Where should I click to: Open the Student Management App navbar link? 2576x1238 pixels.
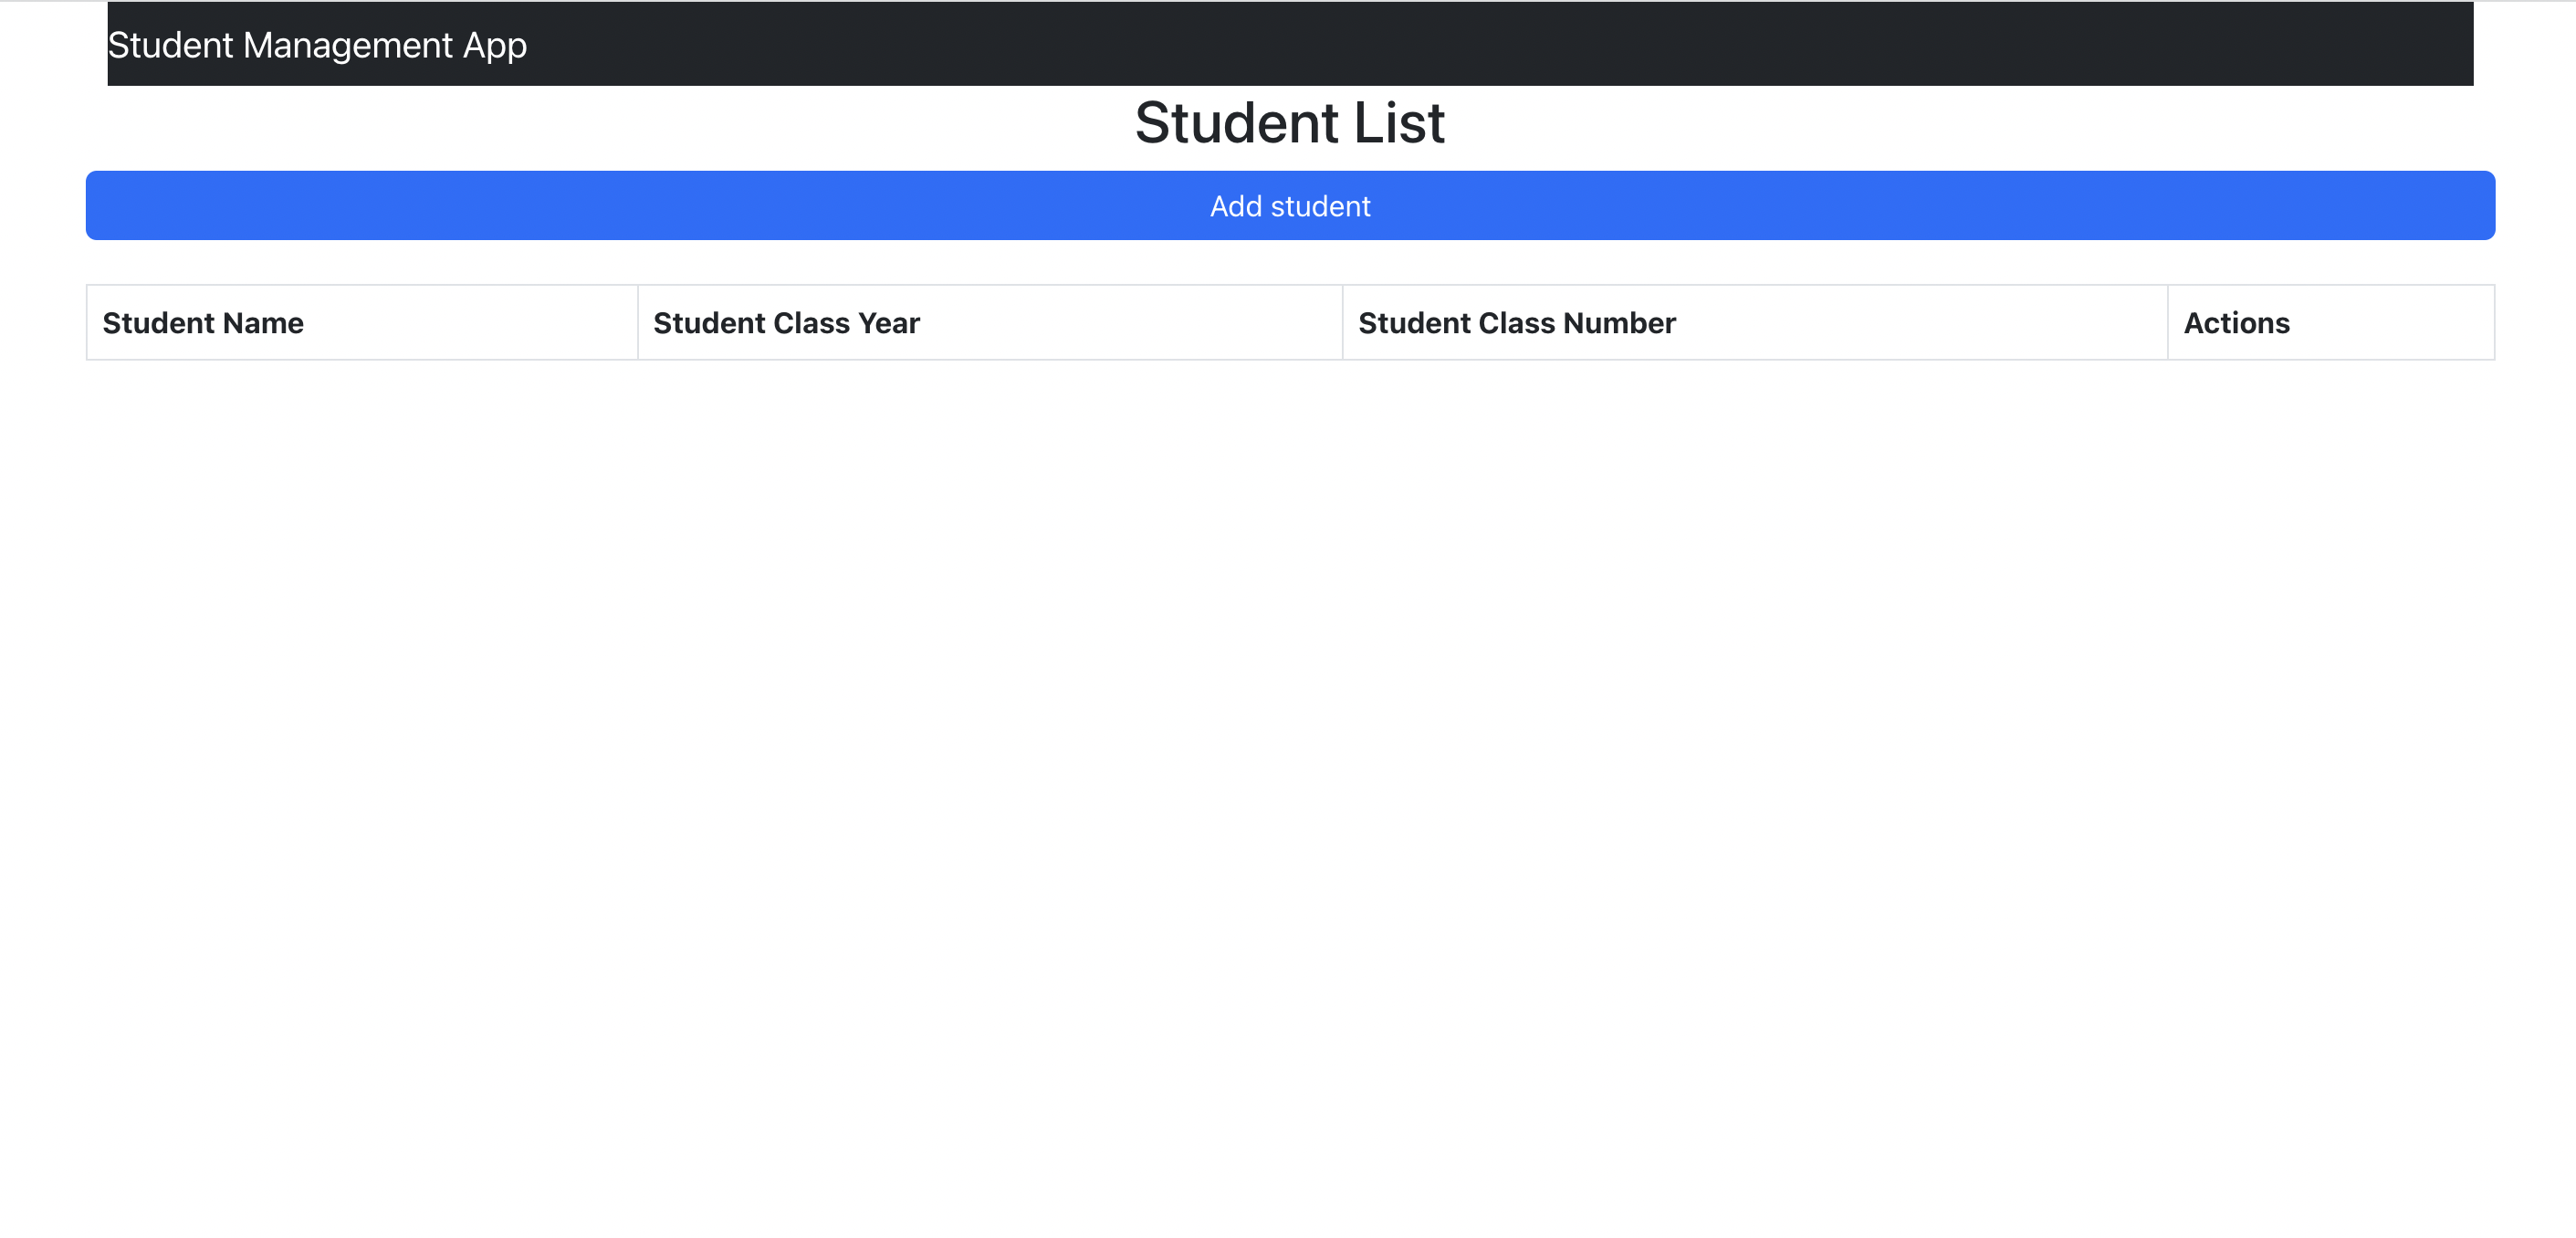pyautogui.click(x=317, y=45)
